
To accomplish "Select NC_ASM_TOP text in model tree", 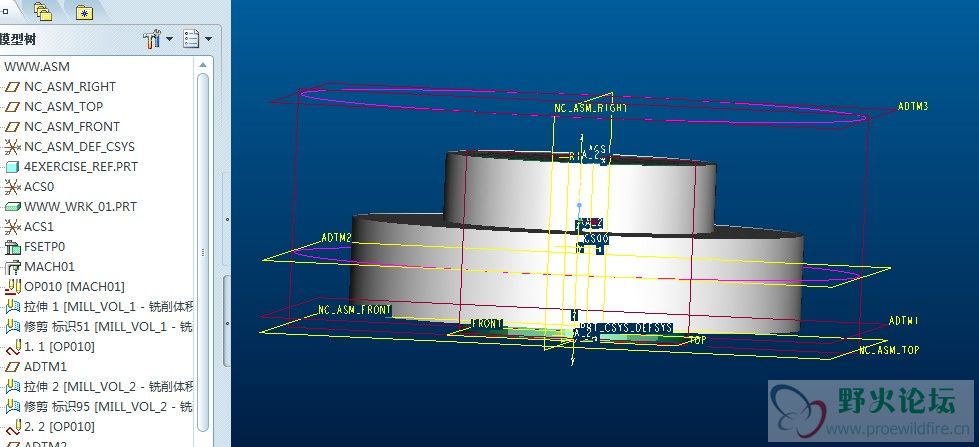I will click(64, 107).
